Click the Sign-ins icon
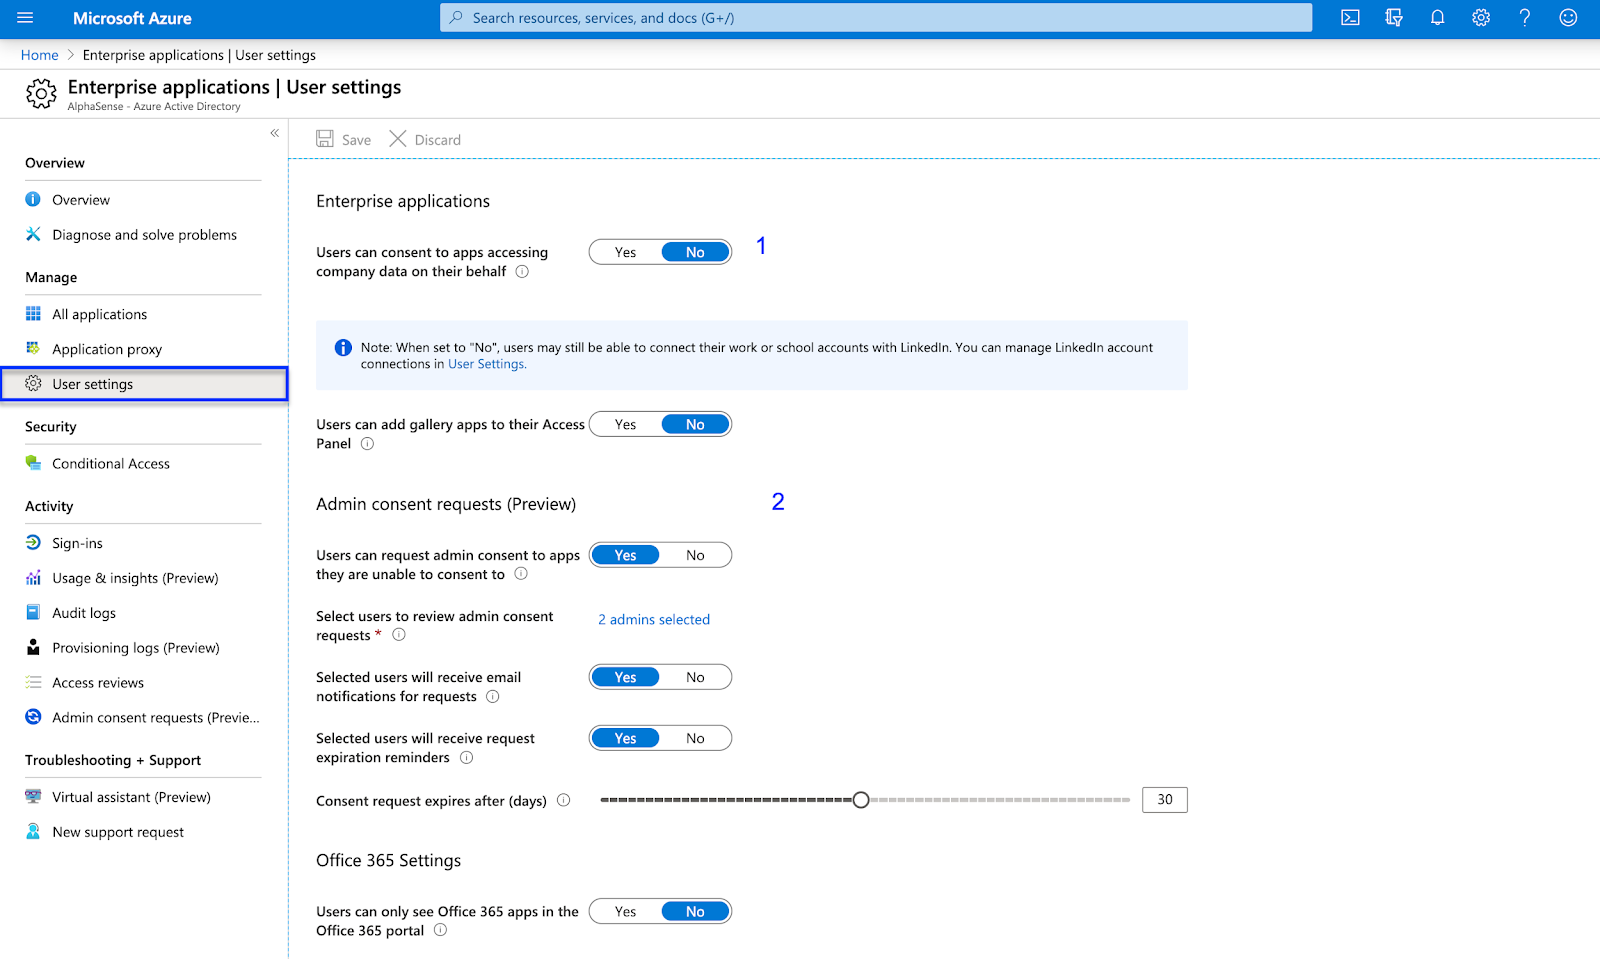The image size is (1600, 959). point(33,542)
